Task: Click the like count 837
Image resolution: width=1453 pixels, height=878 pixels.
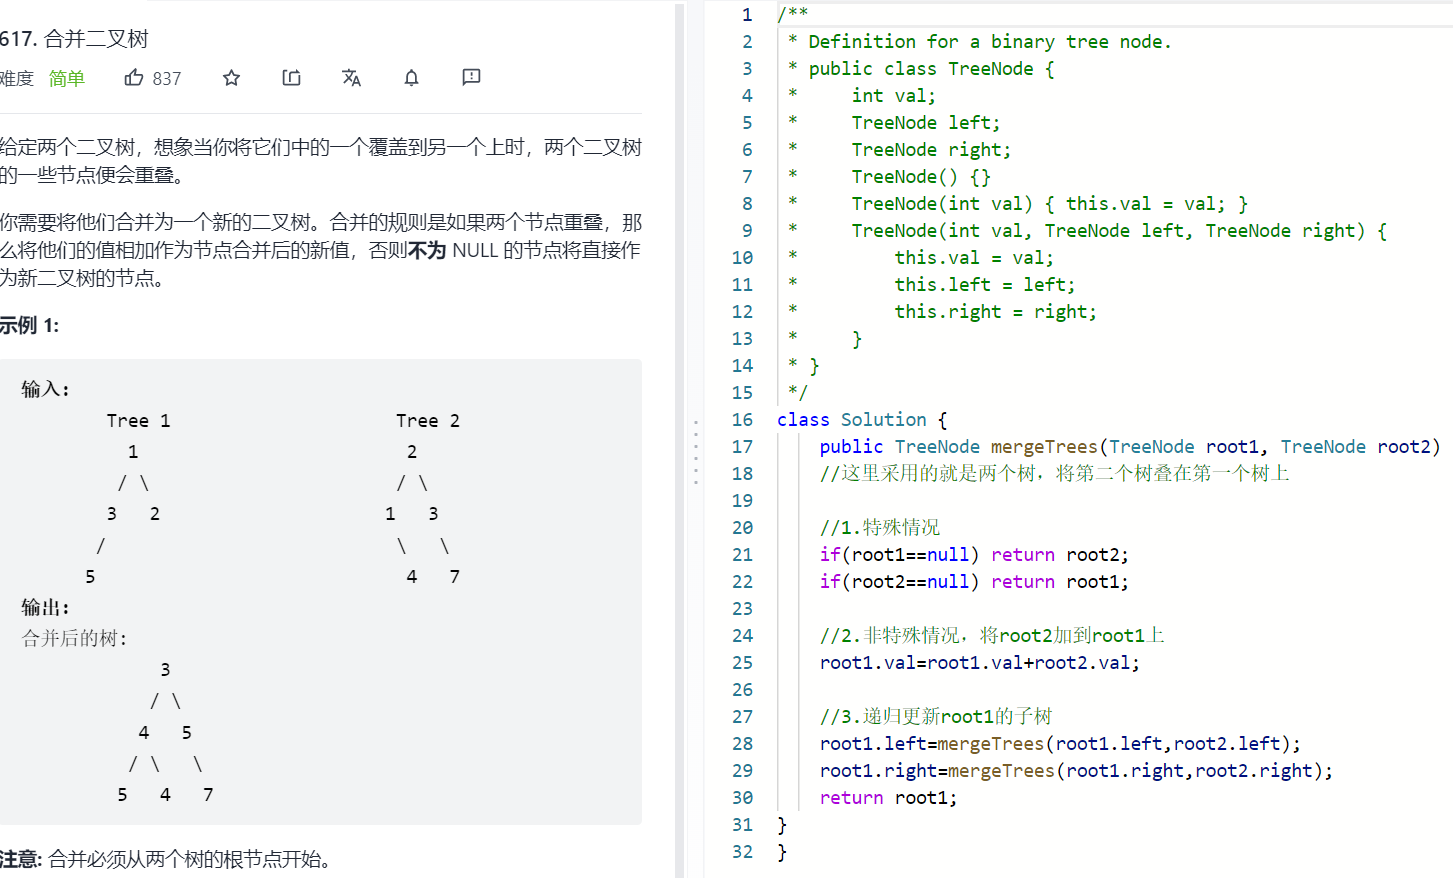Action: 167,78
